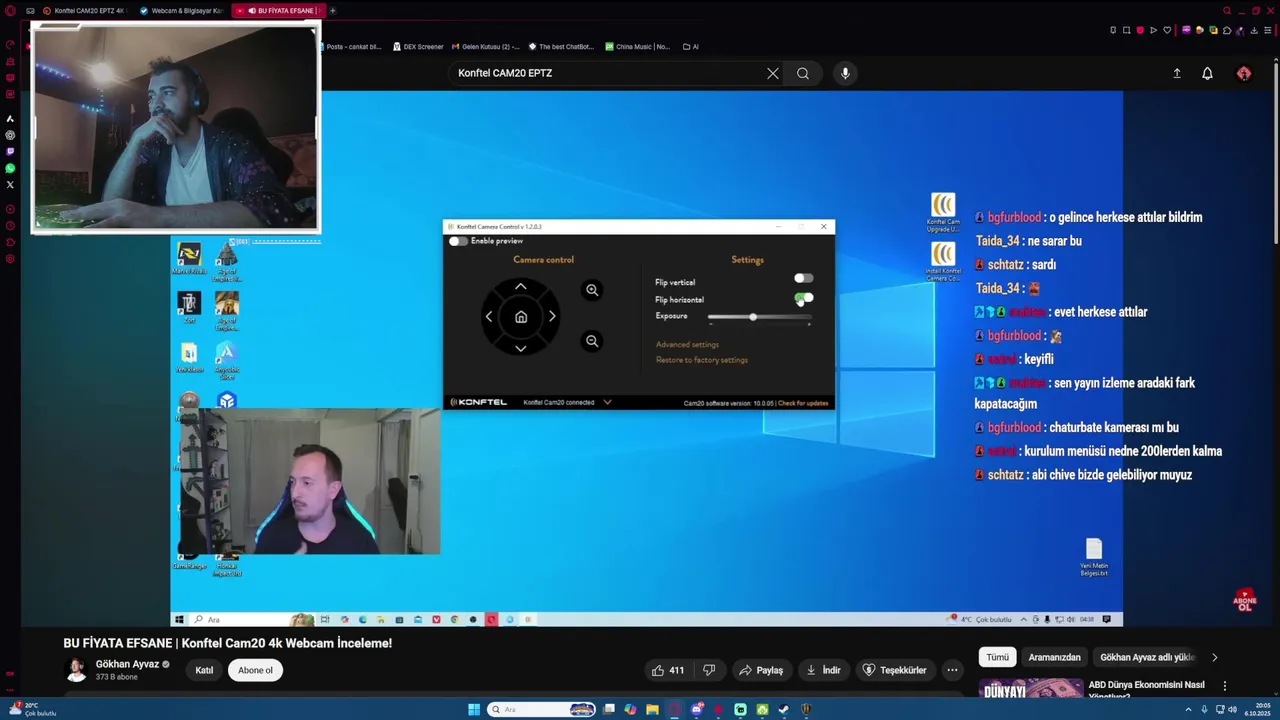The height and width of the screenshot is (720, 1280).
Task: Open browser downloads icon in toolbar
Action: [x=1254, y=30]
